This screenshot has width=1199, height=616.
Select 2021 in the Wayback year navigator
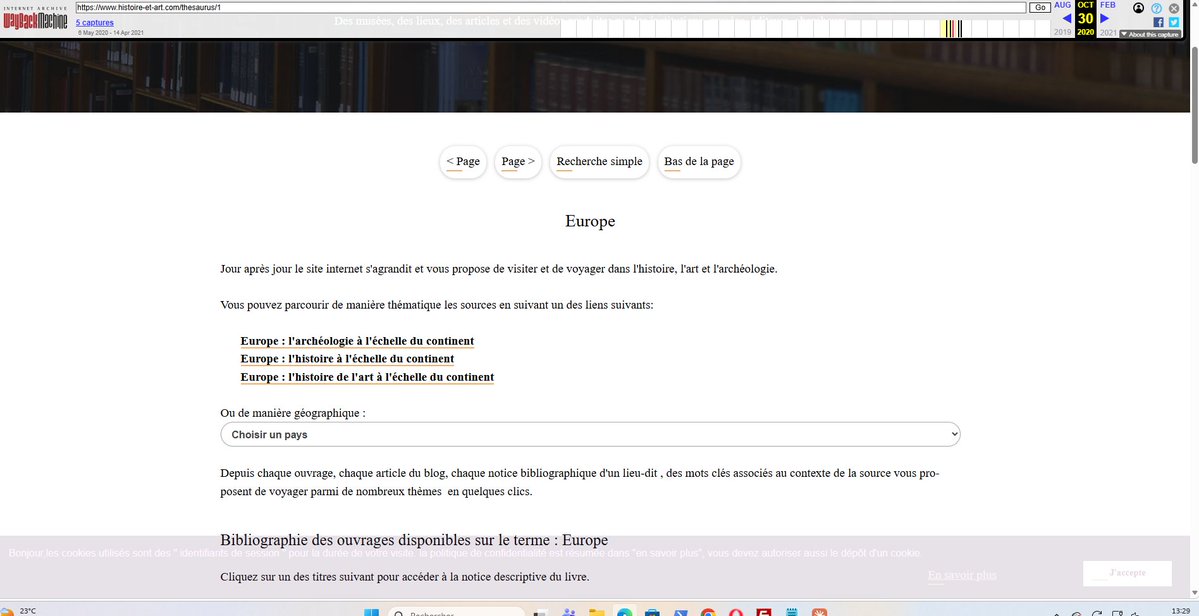click(1108, 32)
